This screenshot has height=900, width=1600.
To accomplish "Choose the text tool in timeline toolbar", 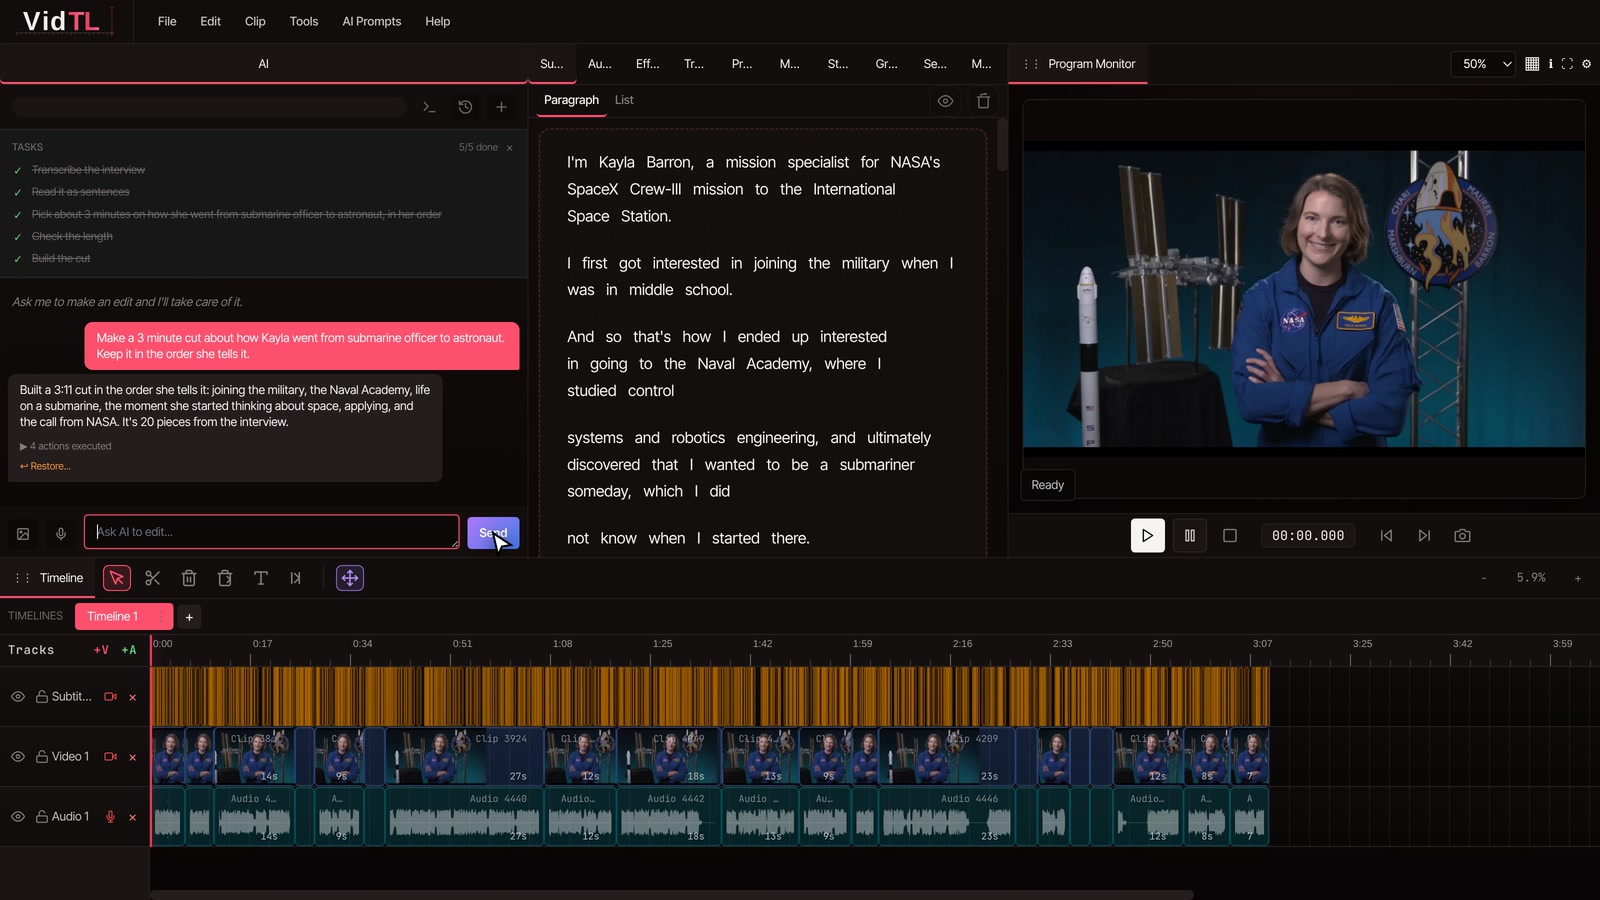I will click(261, 578).
